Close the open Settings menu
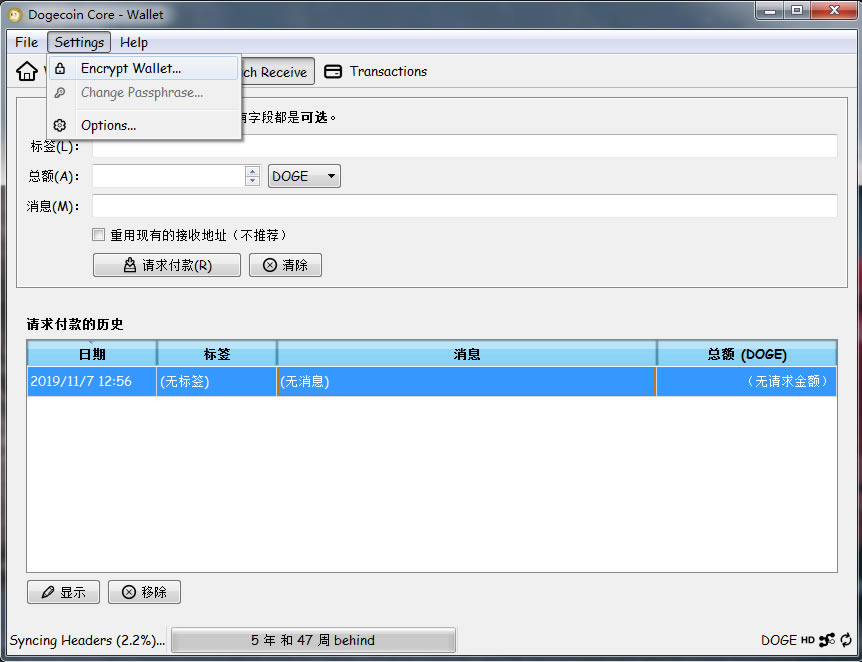Viewport: 862px width, 662px height. (x=79, y=42)
